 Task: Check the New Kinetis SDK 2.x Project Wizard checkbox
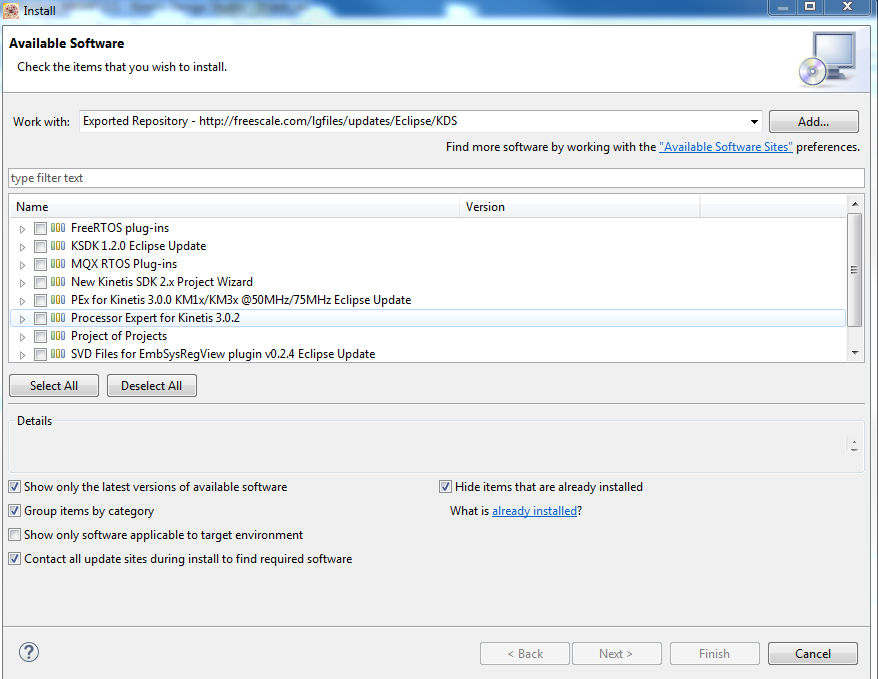coord(40,282)
